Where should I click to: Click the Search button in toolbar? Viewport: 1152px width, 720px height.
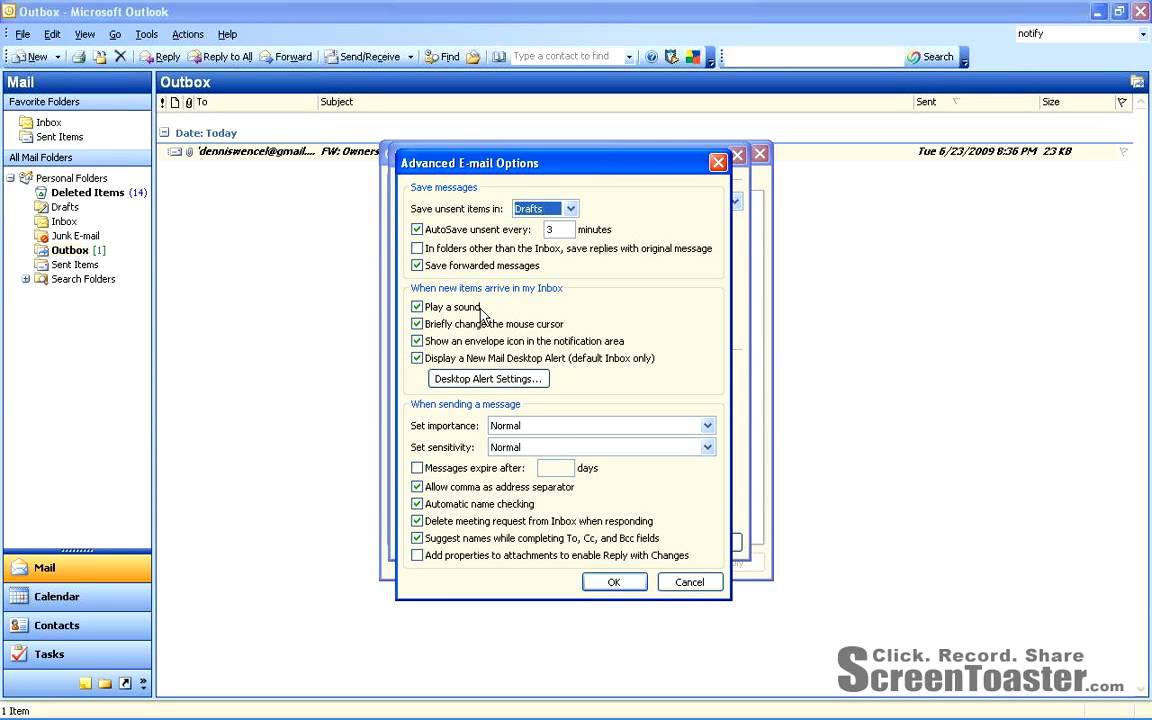tap(930, 57)
